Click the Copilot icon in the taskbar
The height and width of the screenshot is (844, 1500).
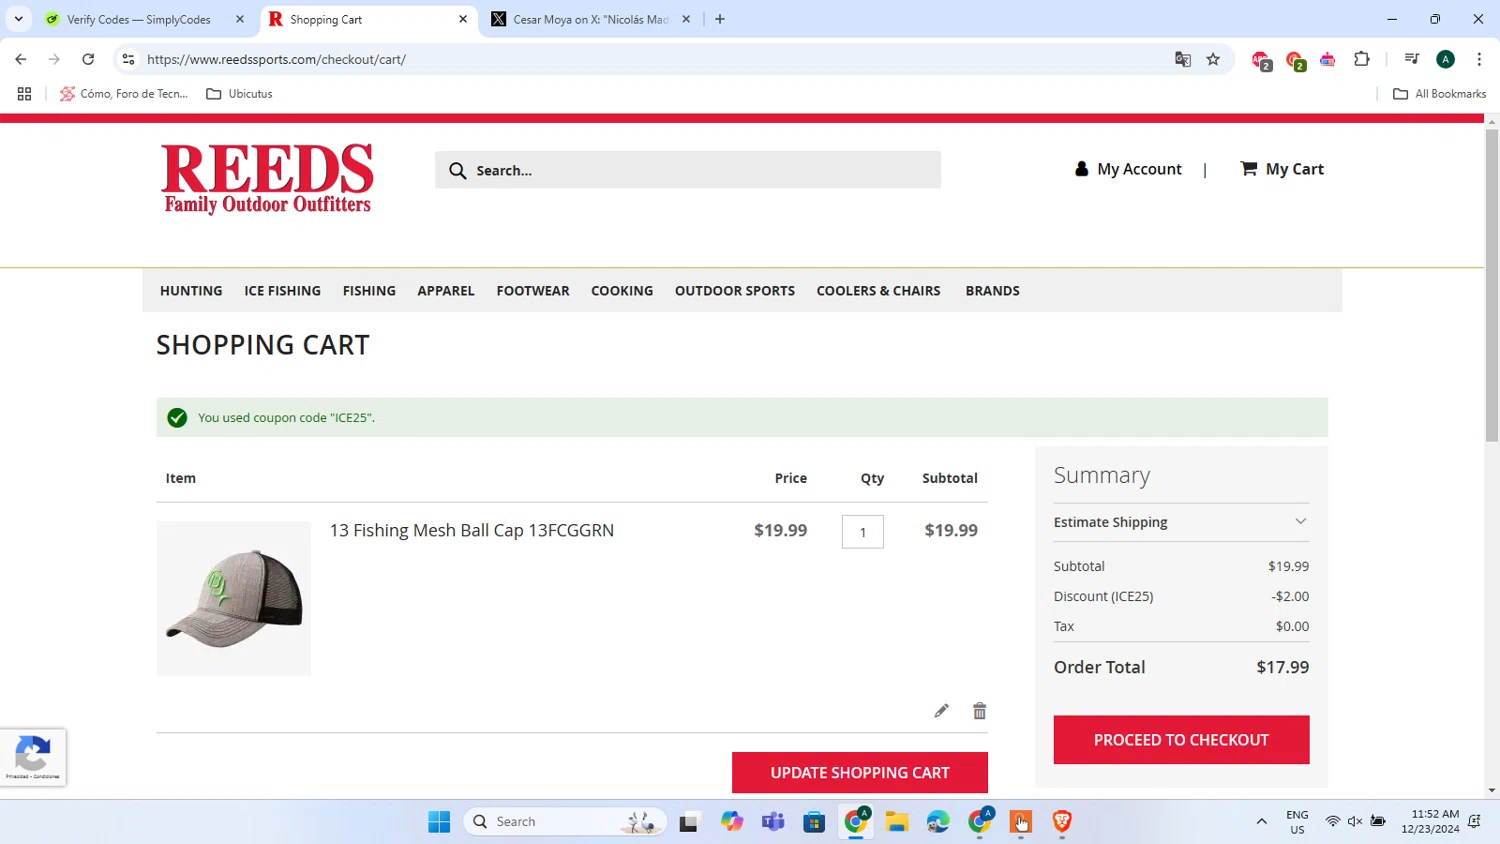click(732, 822)
